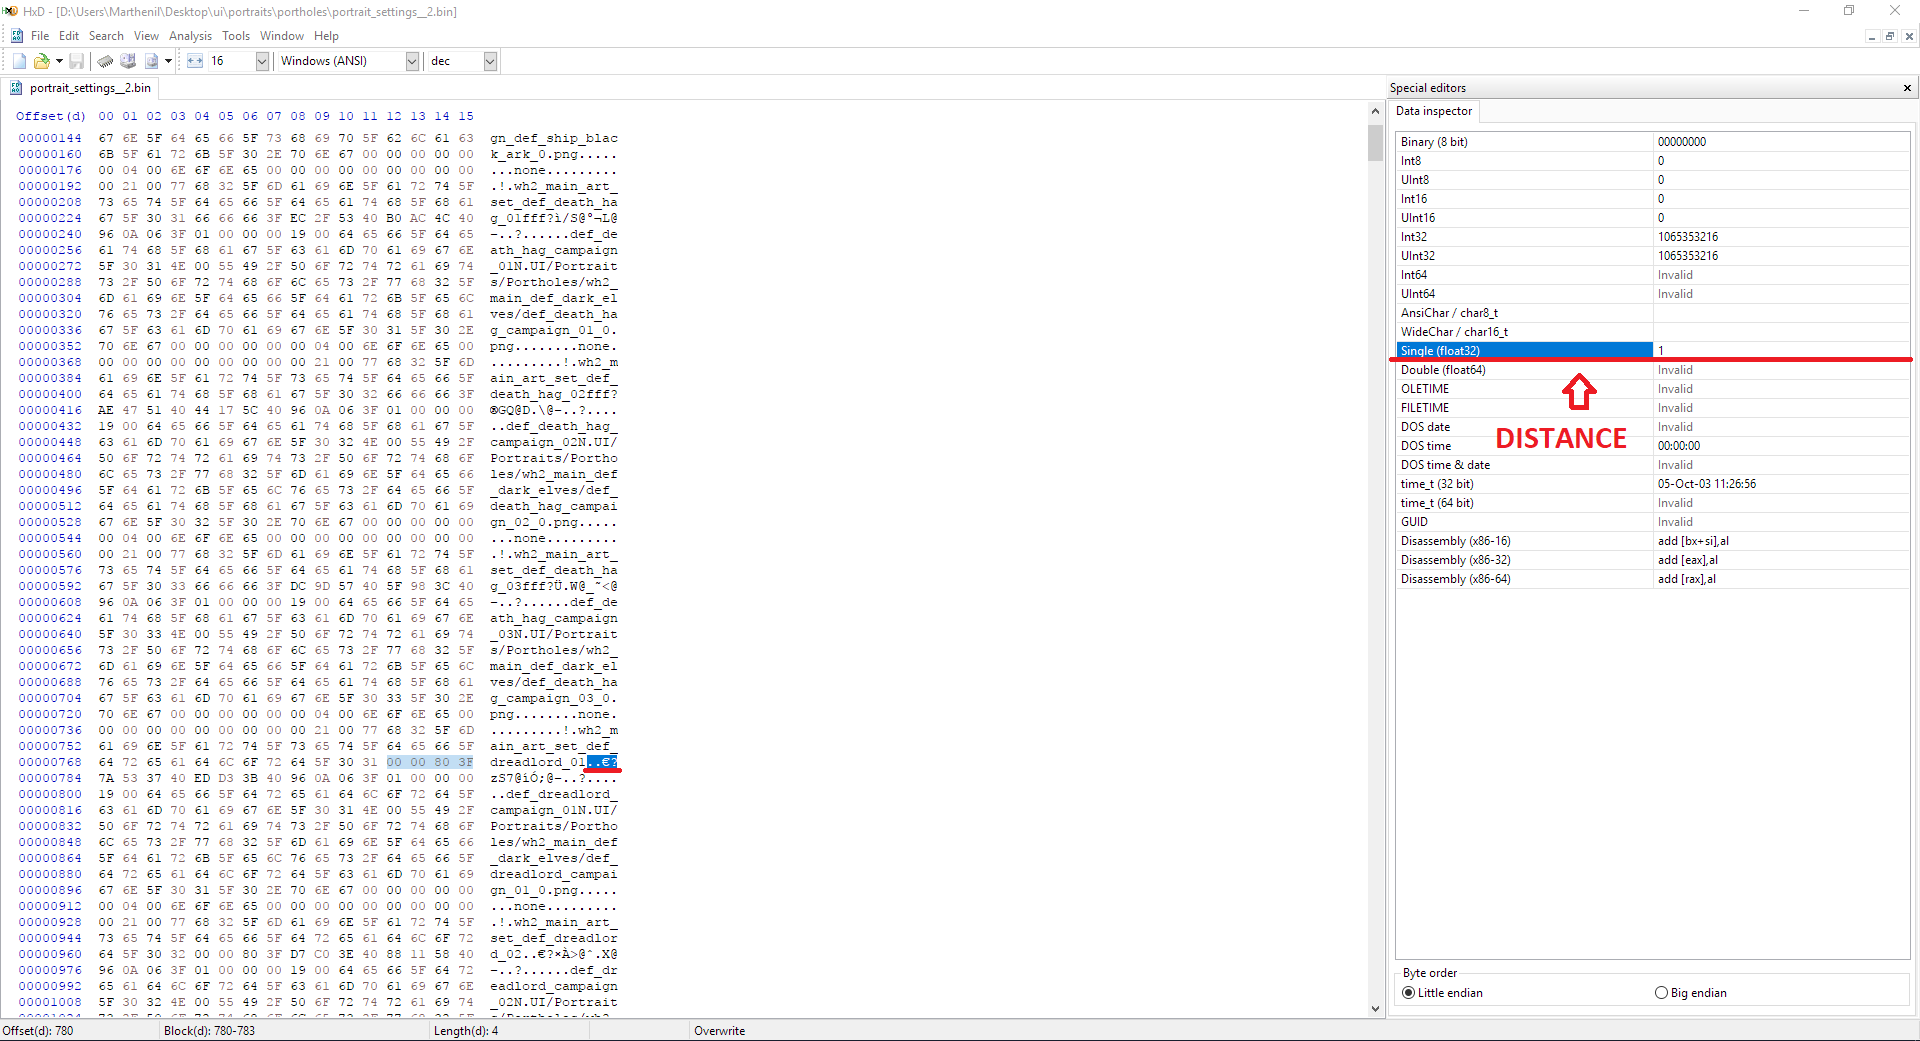Open the Window menu
The height and width of the screenshot is (1041, 1920).
point(282,36)
